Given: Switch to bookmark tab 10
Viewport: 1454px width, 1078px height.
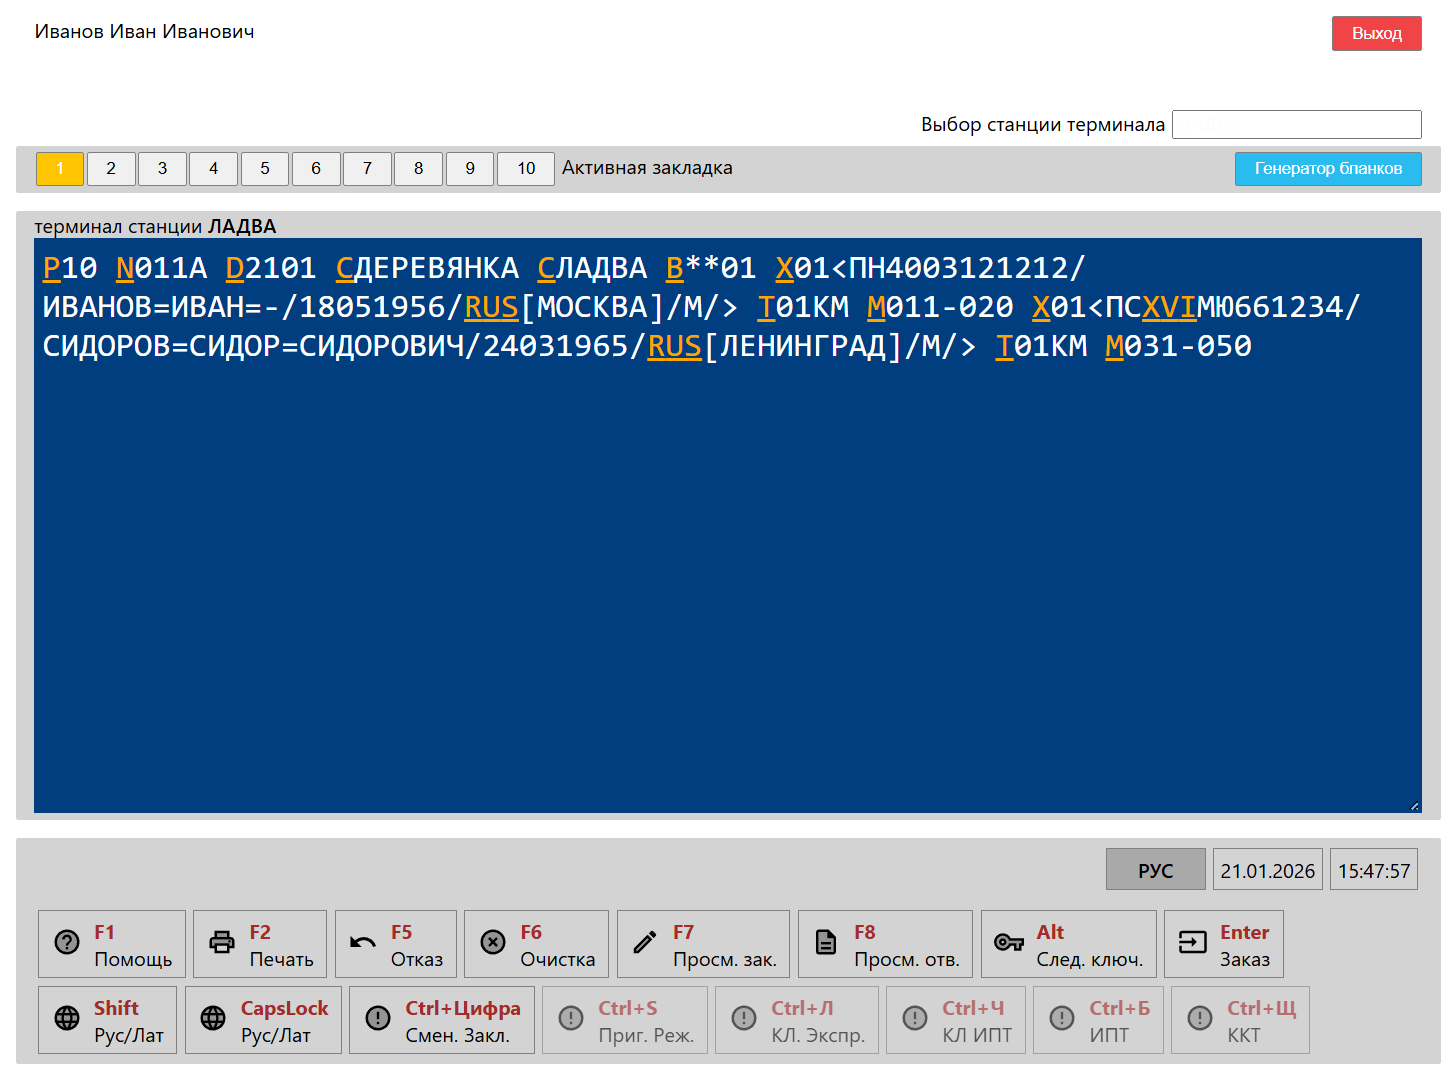Looking at the screenshot, I should click(526, 169).
